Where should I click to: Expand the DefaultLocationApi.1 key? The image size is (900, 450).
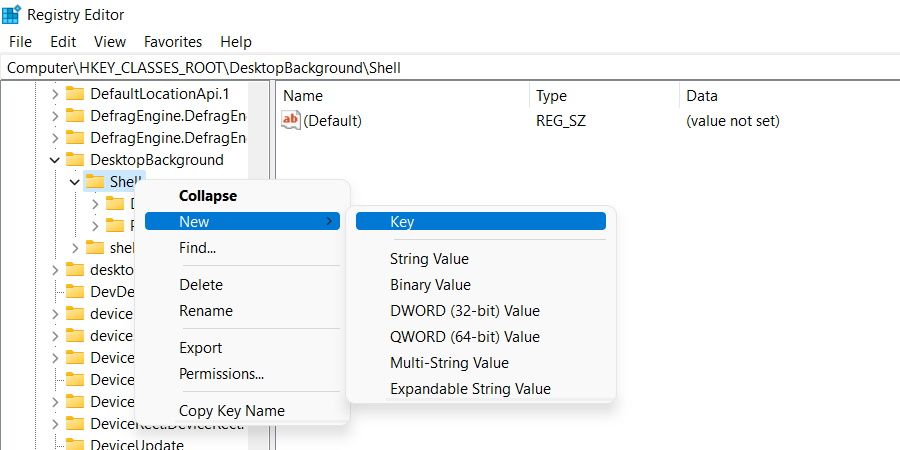pyautogui.click(x=54, y=94)
